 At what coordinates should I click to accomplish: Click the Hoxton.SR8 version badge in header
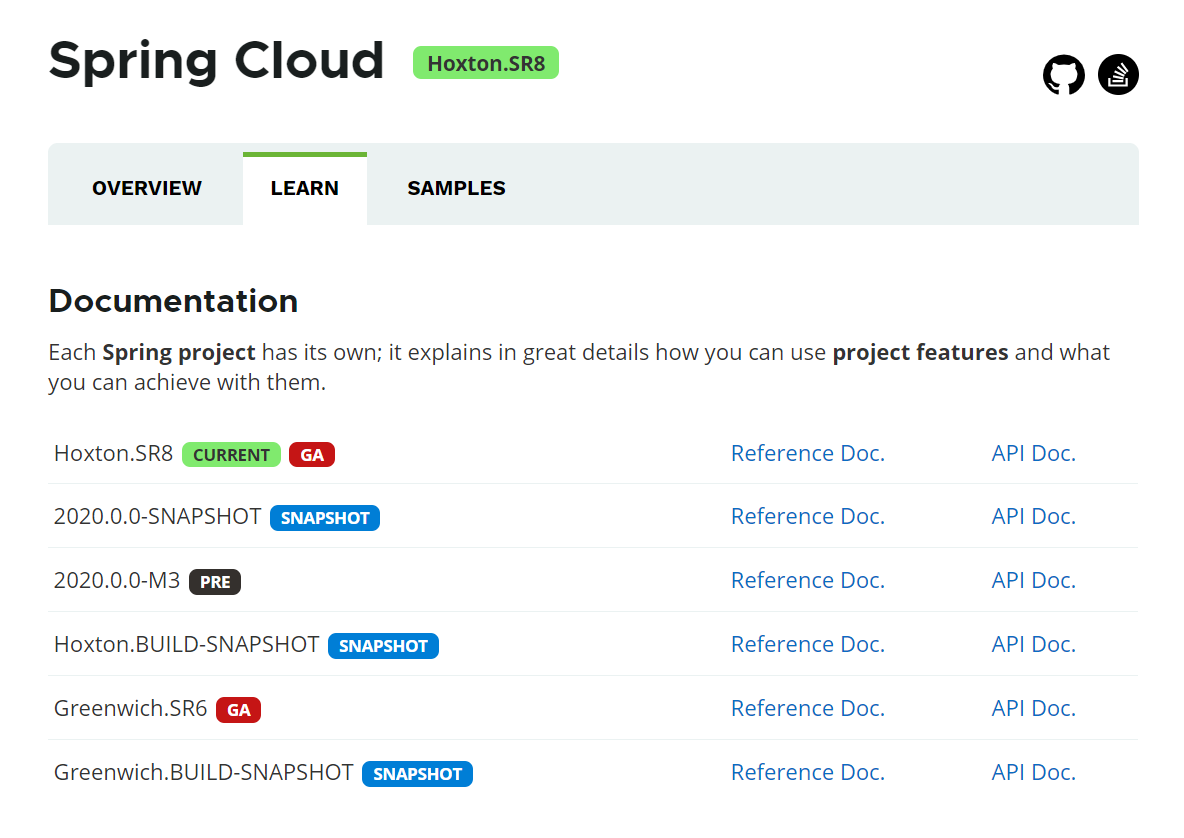(486, 63)
